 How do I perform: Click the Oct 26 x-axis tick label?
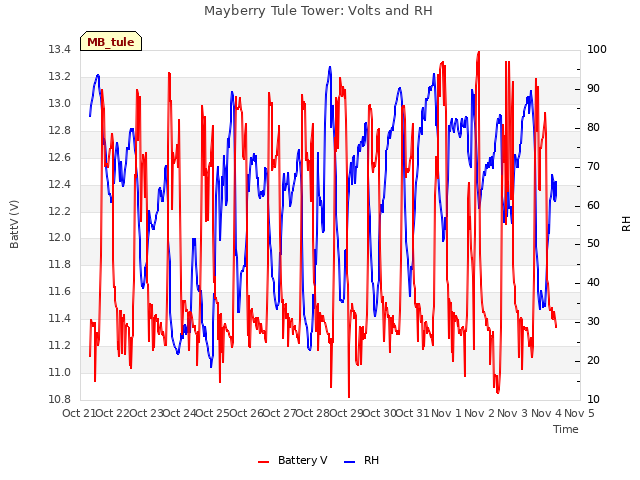point(246,413)
